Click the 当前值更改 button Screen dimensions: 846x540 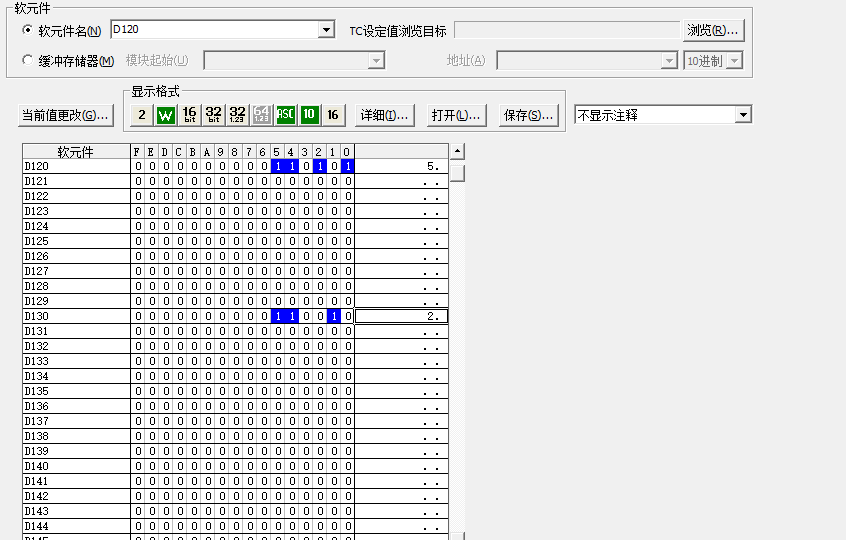point(65,115)
